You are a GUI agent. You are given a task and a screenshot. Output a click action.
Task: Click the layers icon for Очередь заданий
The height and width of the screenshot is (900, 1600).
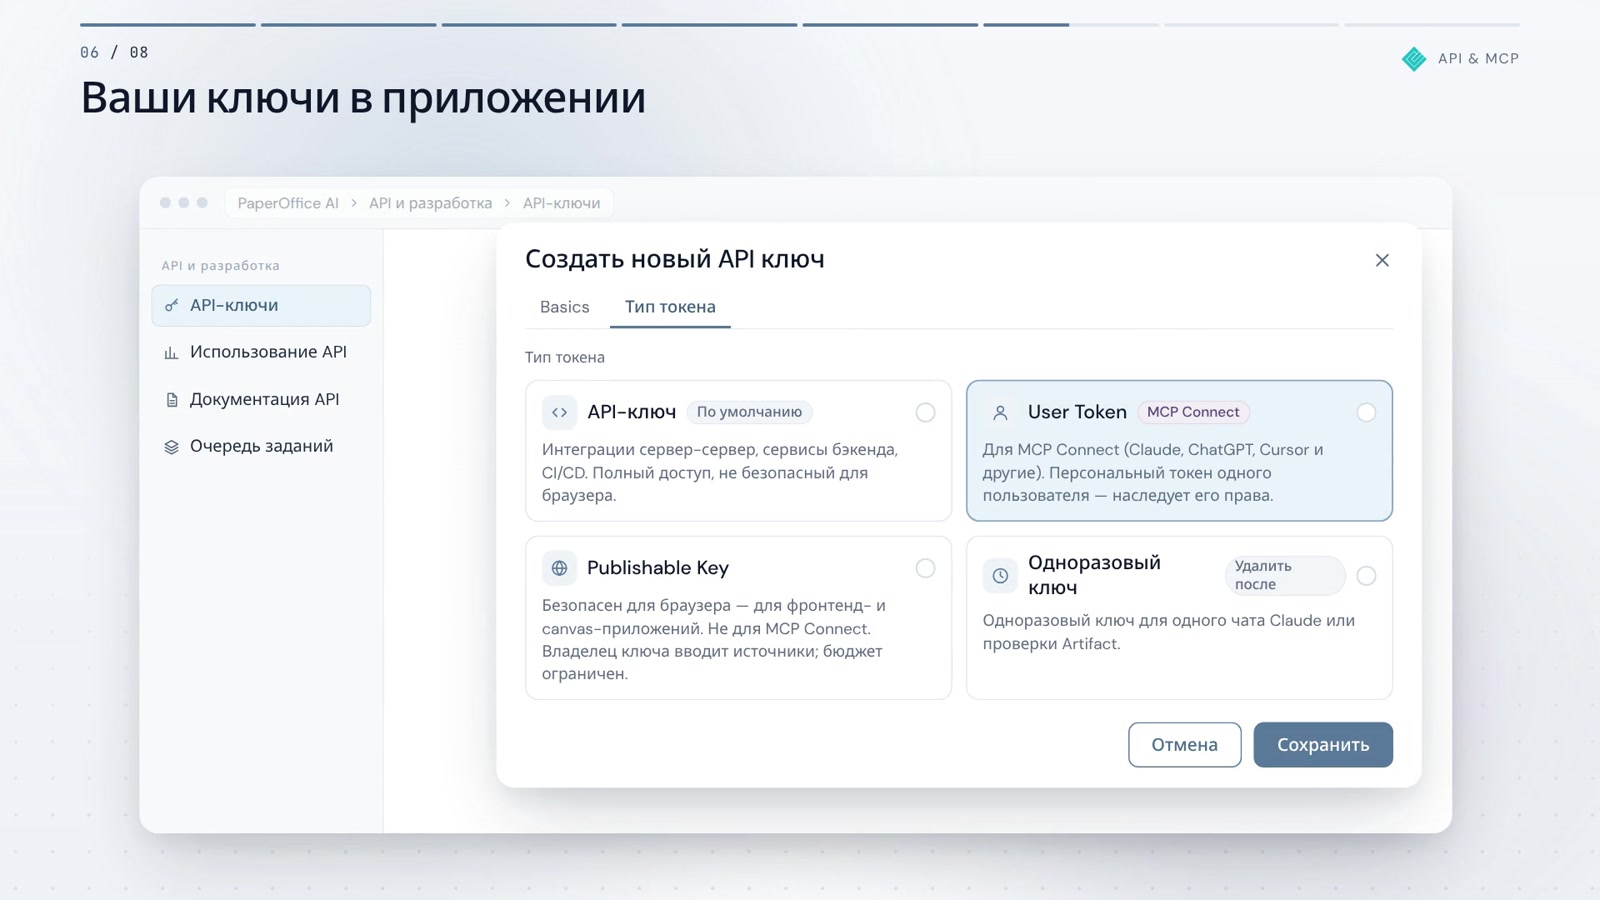click(171, 447)
